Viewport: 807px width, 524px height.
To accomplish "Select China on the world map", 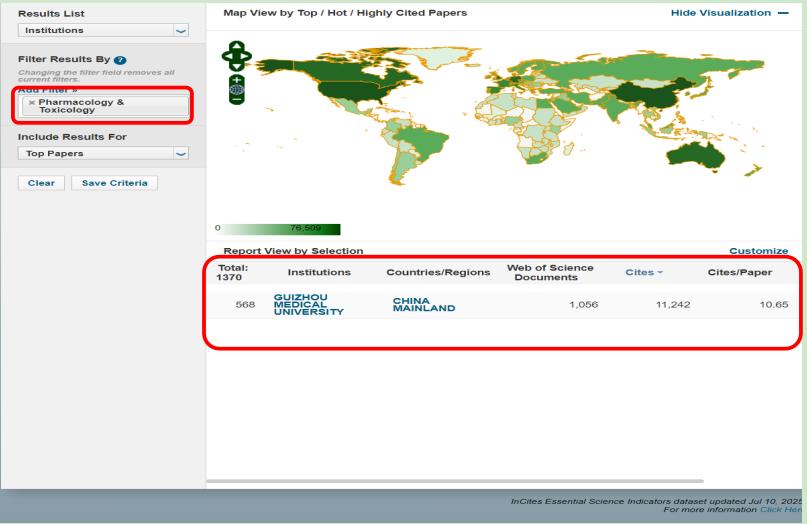I will pyautogui.click(x=651, y=94).
